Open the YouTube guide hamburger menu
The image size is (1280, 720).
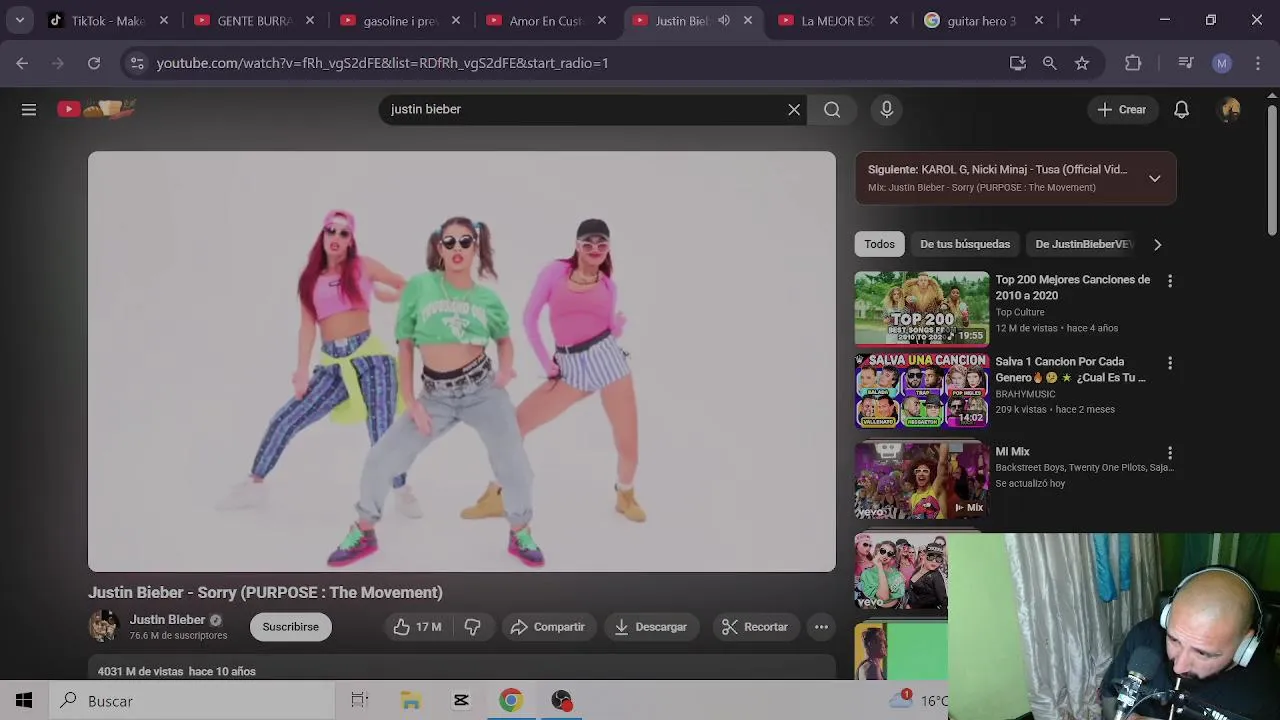tap(29, 110)
